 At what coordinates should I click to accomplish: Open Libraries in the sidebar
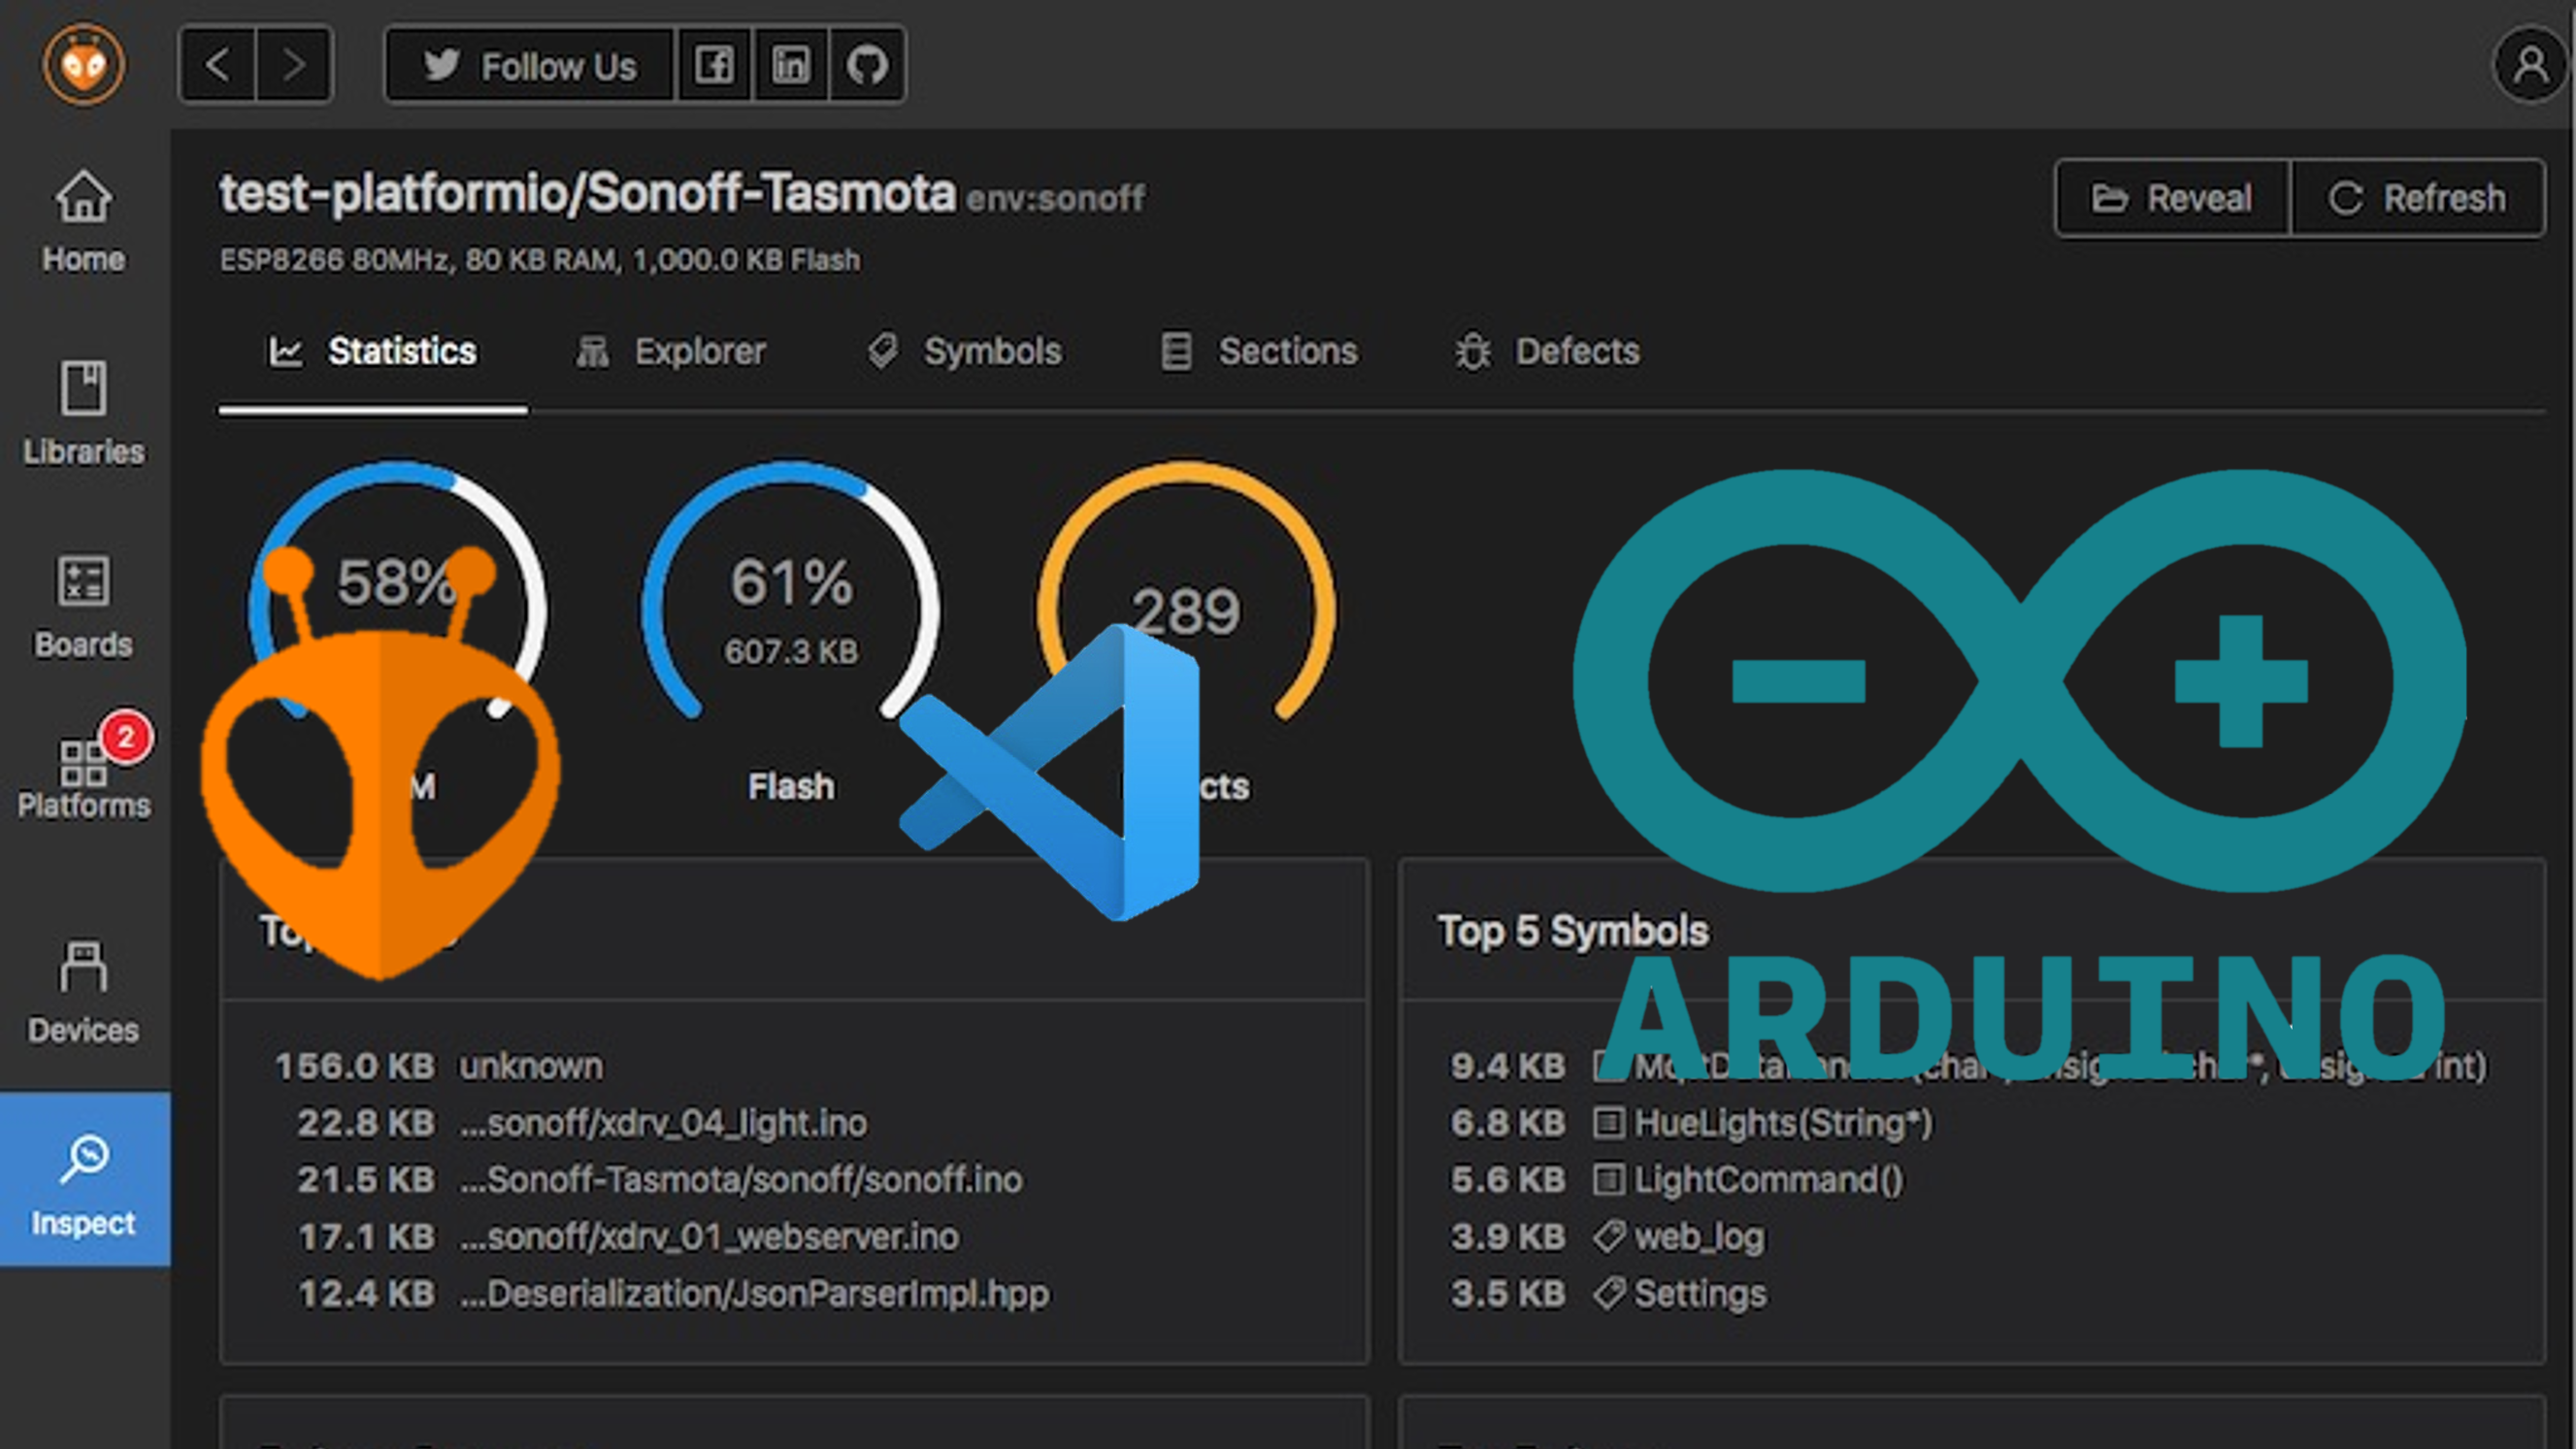pyautogui.click(x=84, y=413)
